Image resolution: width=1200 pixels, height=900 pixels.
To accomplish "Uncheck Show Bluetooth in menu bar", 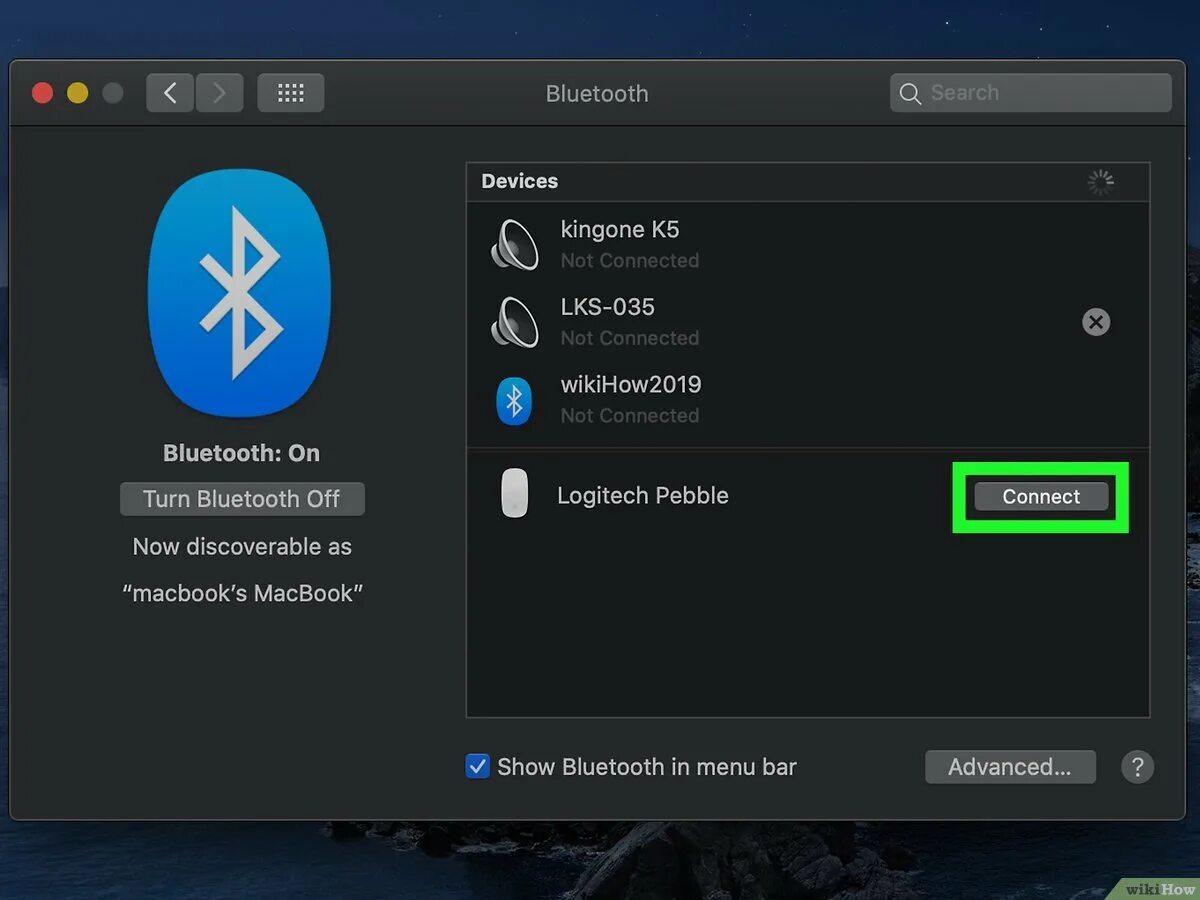I will pos(478,767).
